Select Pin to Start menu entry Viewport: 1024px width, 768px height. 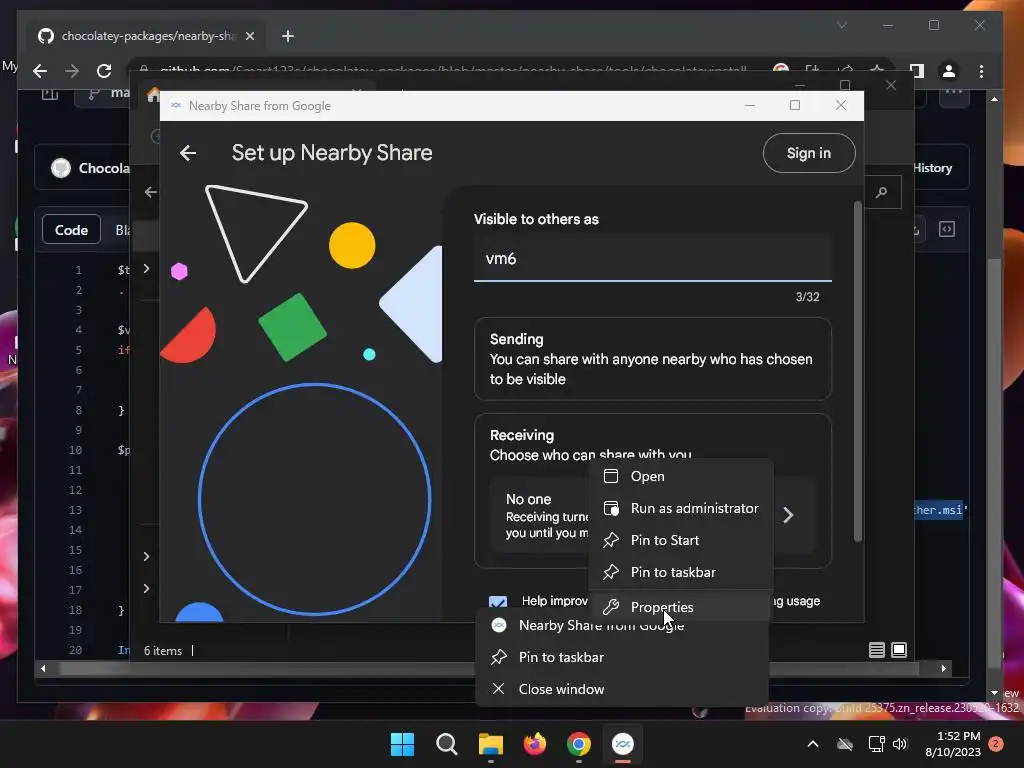680,540
